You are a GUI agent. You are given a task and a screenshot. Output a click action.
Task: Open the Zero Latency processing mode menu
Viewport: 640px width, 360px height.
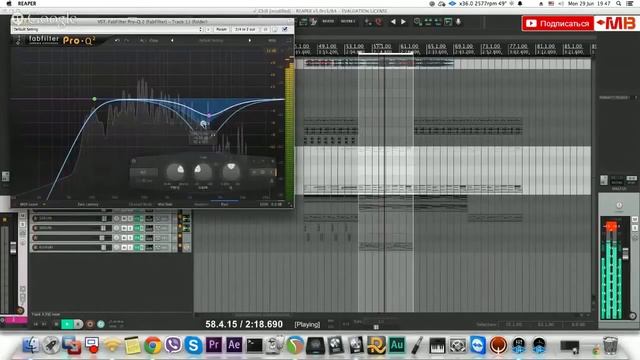pyautogui.click(x=88, y=204)
